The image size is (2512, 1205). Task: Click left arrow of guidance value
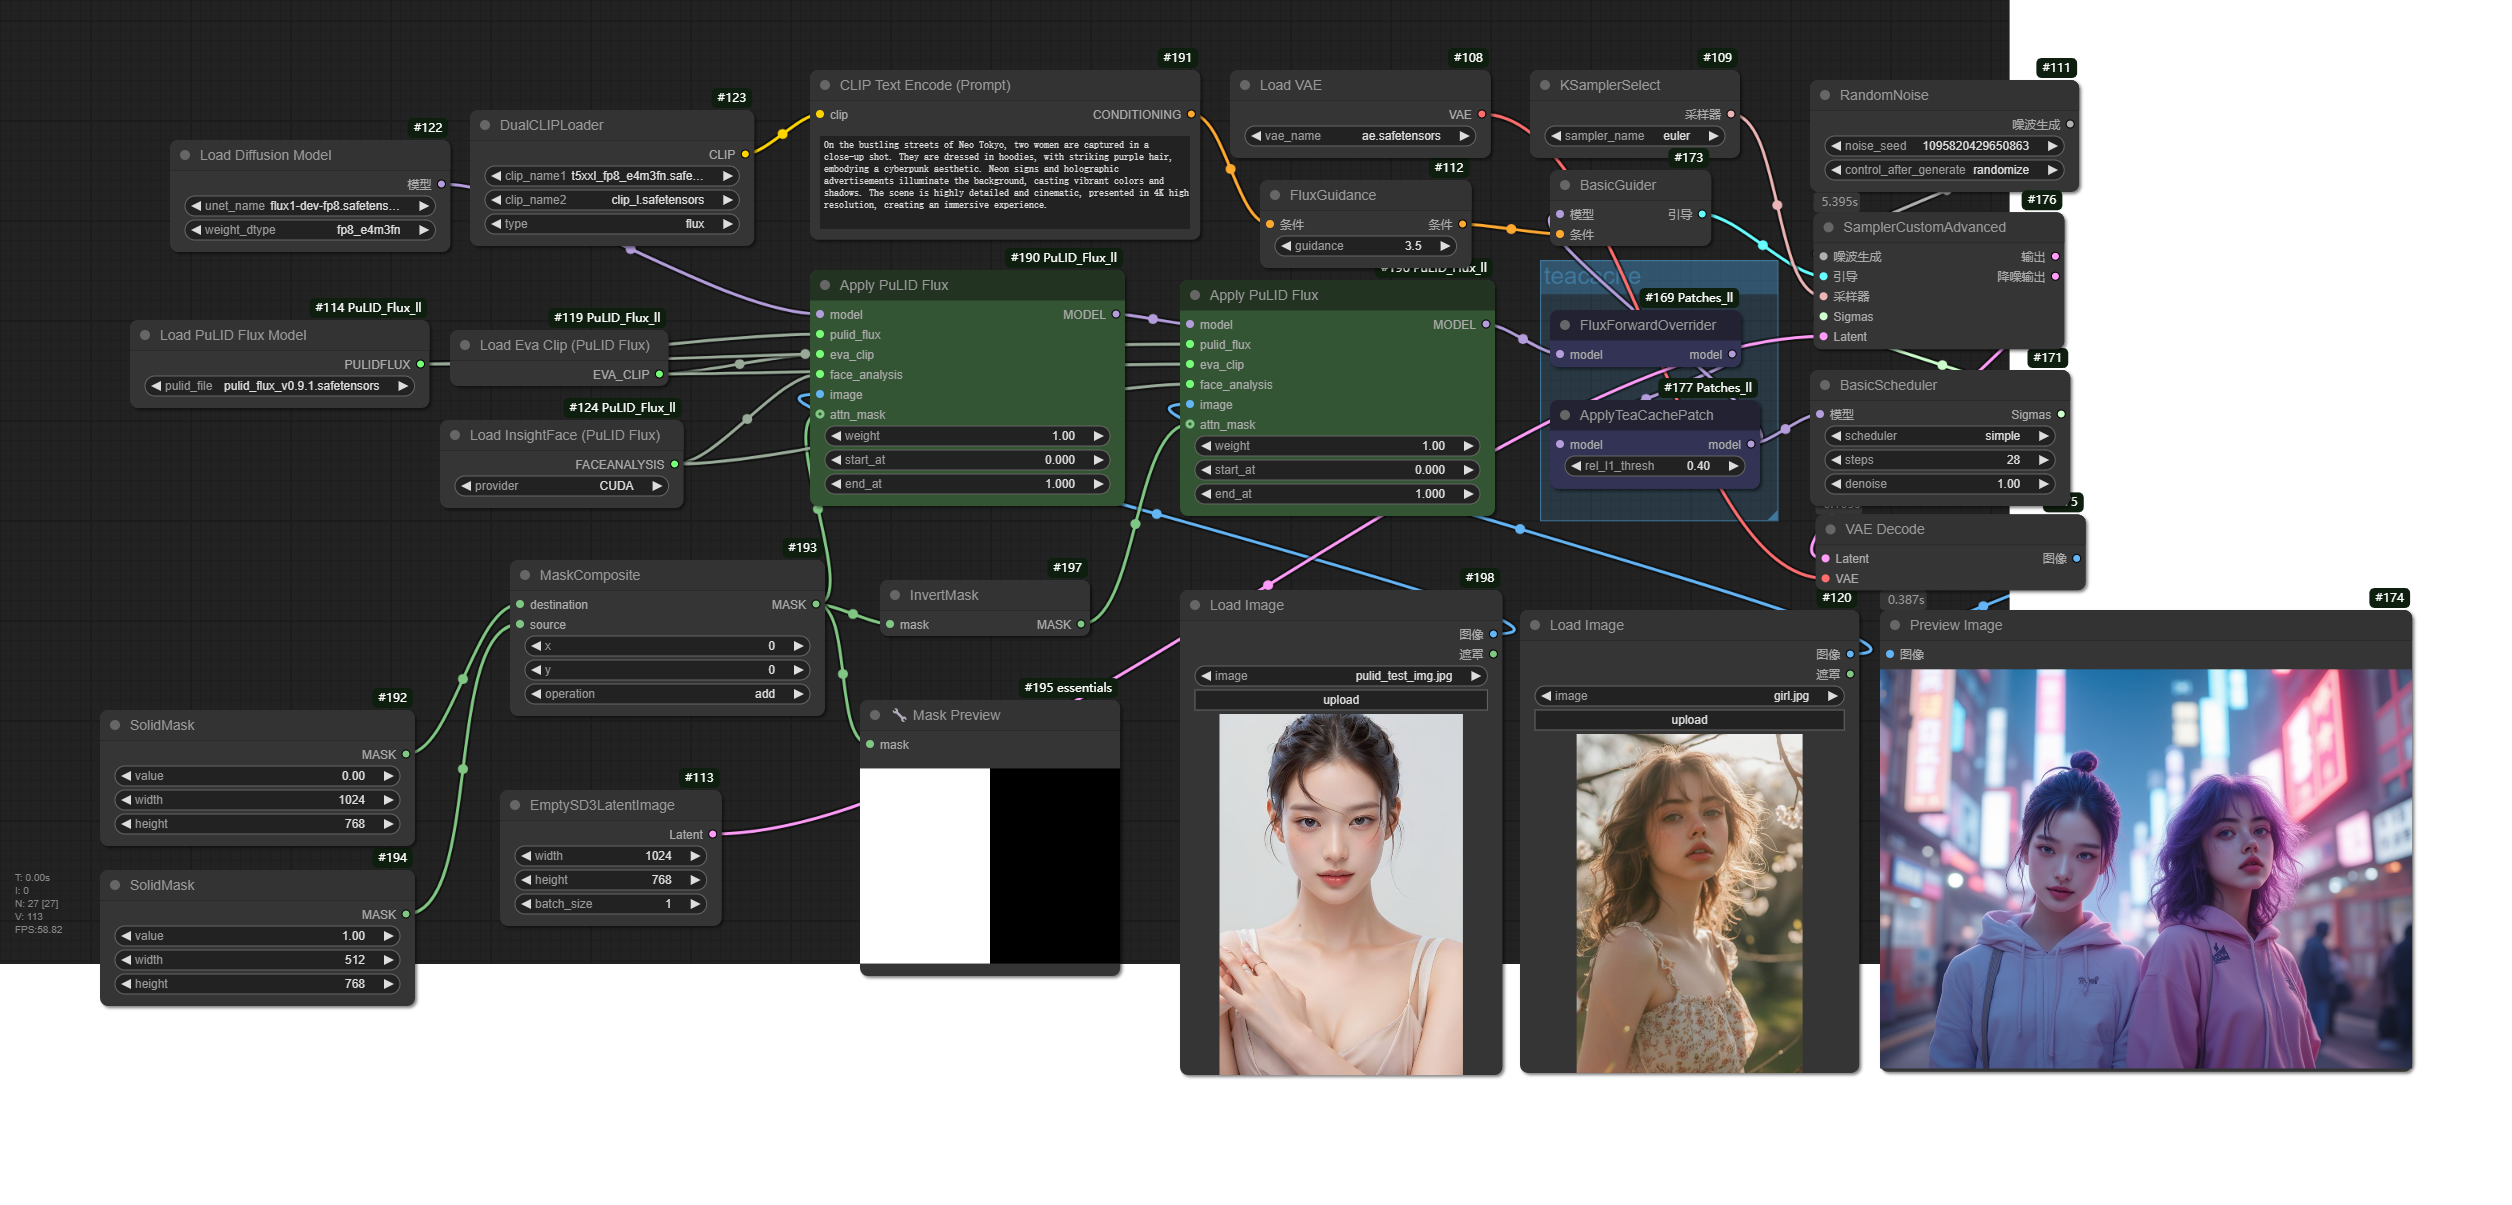[1286, 246]
